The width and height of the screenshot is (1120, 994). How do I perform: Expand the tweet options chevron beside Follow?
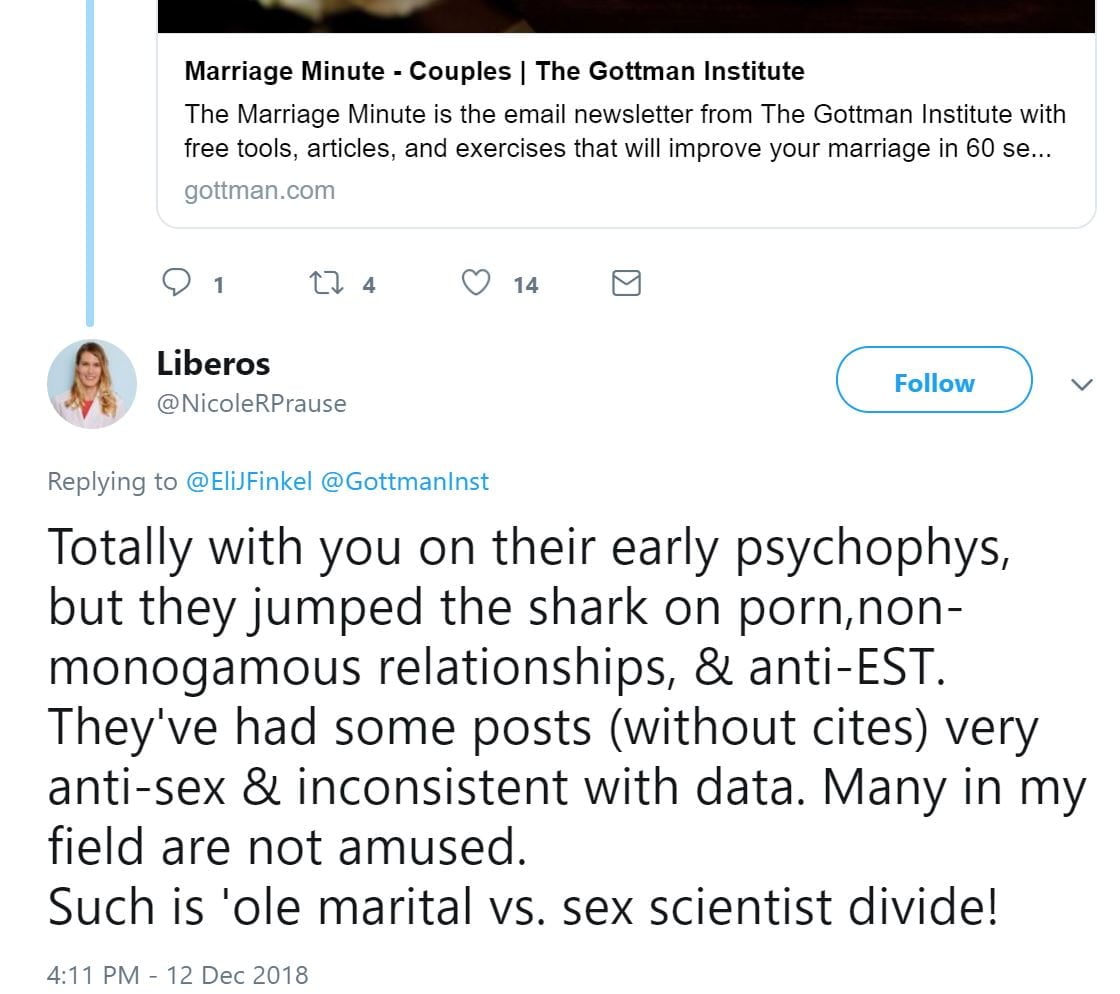tap(1082, 384)
